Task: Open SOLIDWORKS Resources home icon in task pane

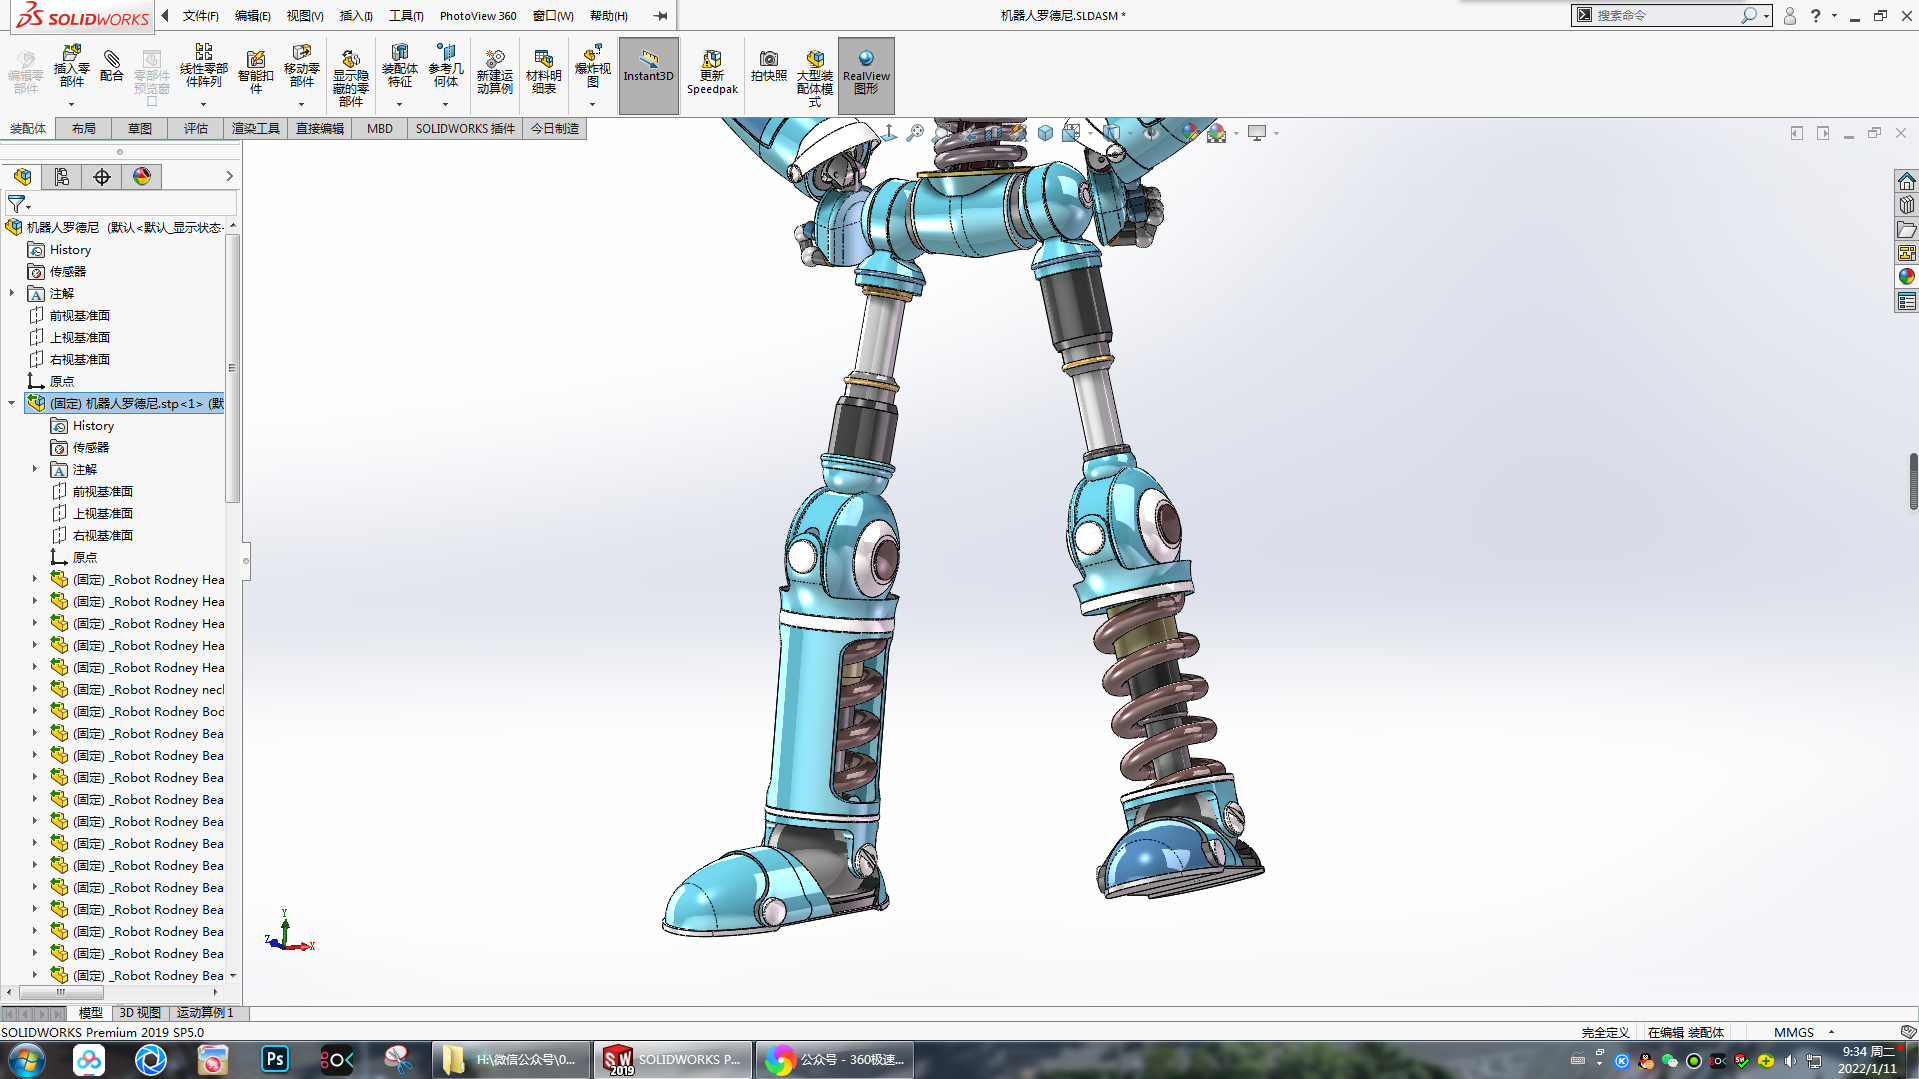Action: click(1906, 181)
